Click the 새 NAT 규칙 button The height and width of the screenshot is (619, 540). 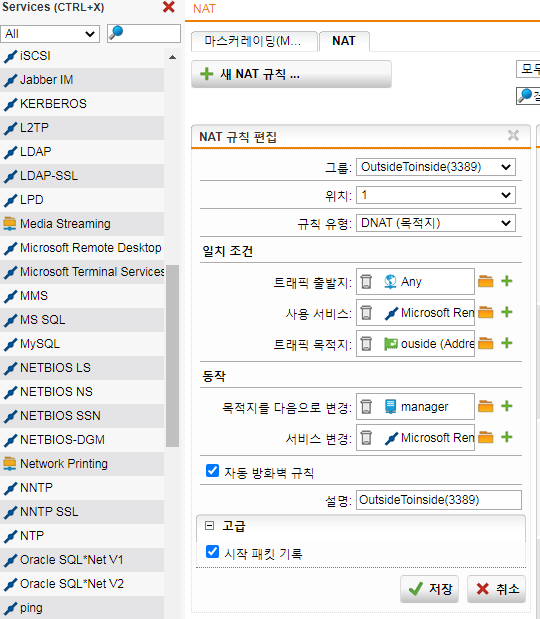pos(291,74)
